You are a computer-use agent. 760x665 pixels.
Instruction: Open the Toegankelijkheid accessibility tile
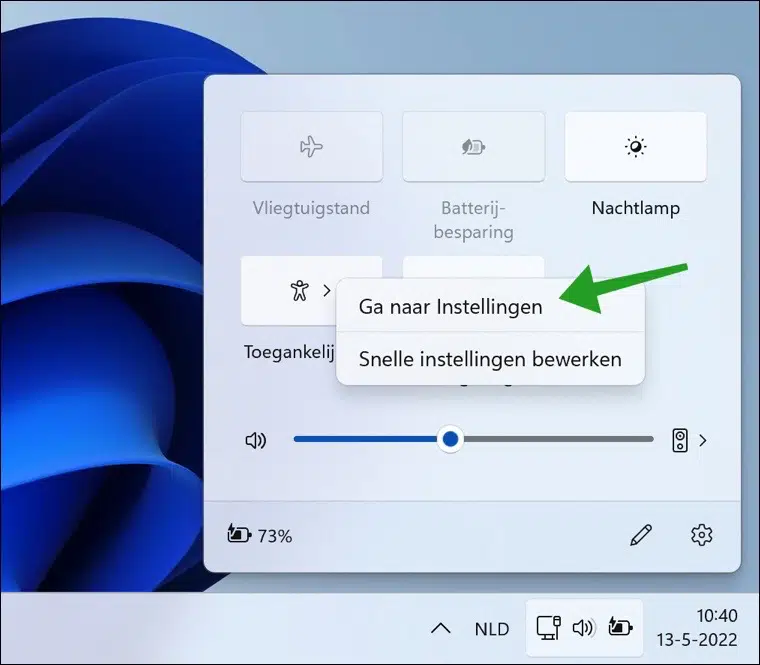click(x=288, y=291)
